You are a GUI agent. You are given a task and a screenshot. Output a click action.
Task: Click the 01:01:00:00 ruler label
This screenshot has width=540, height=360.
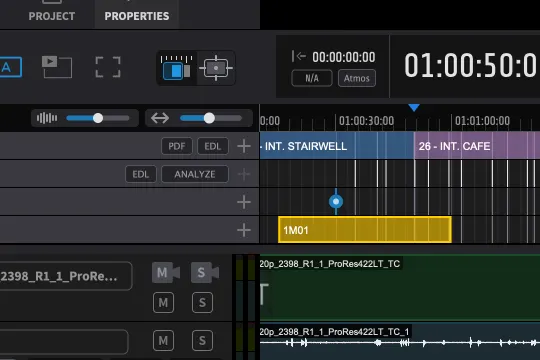click(x=482, y=121)
